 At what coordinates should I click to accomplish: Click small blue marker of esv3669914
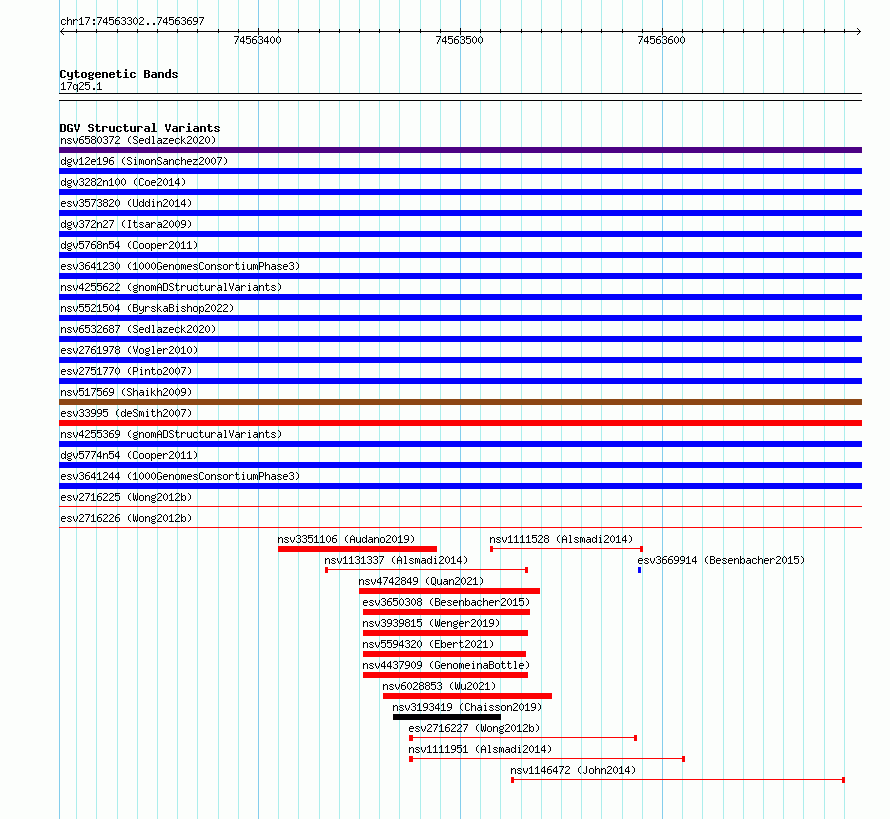point(640,570)
